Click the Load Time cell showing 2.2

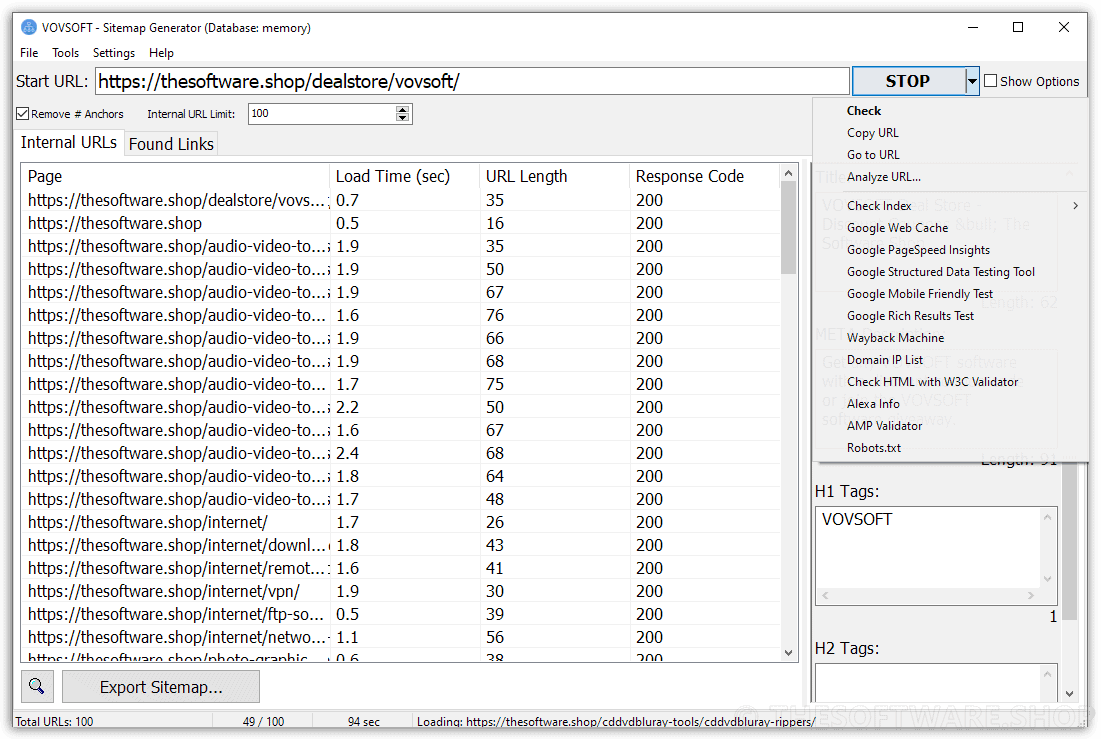pyautogui.click(x=348, y=407)
